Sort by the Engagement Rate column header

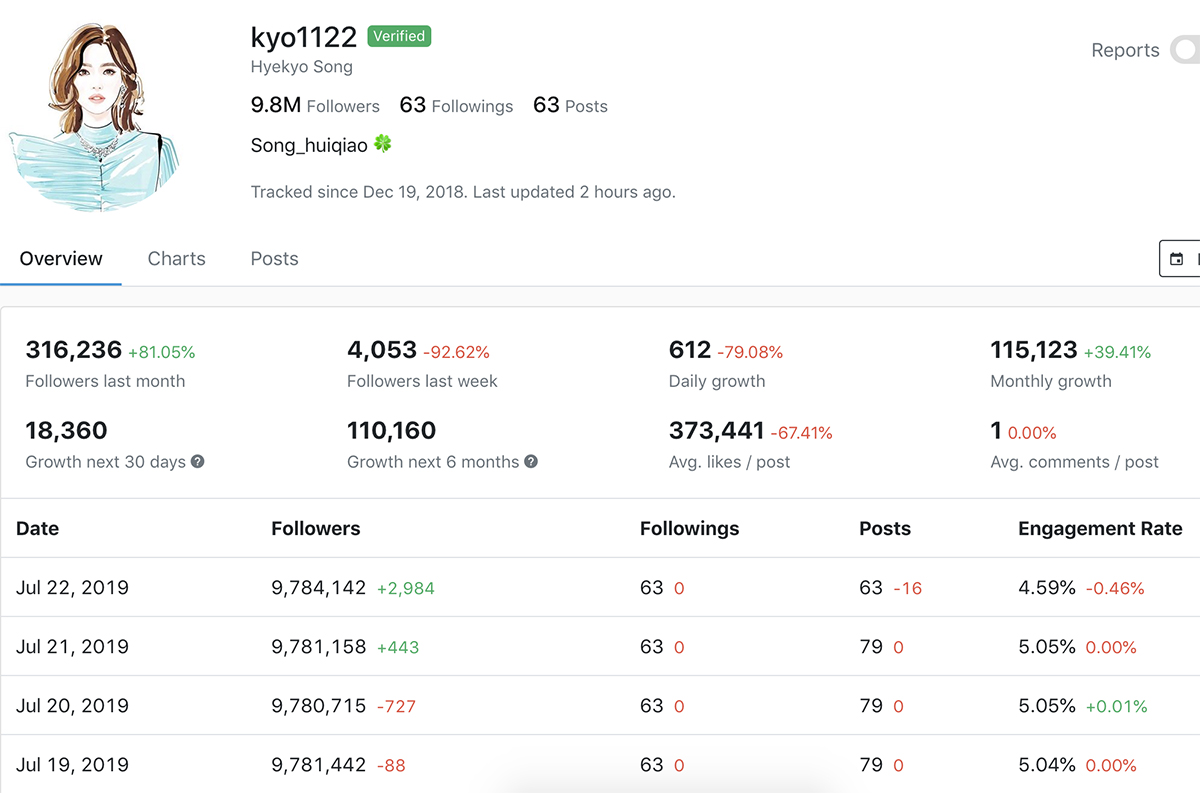[1100, 528]
